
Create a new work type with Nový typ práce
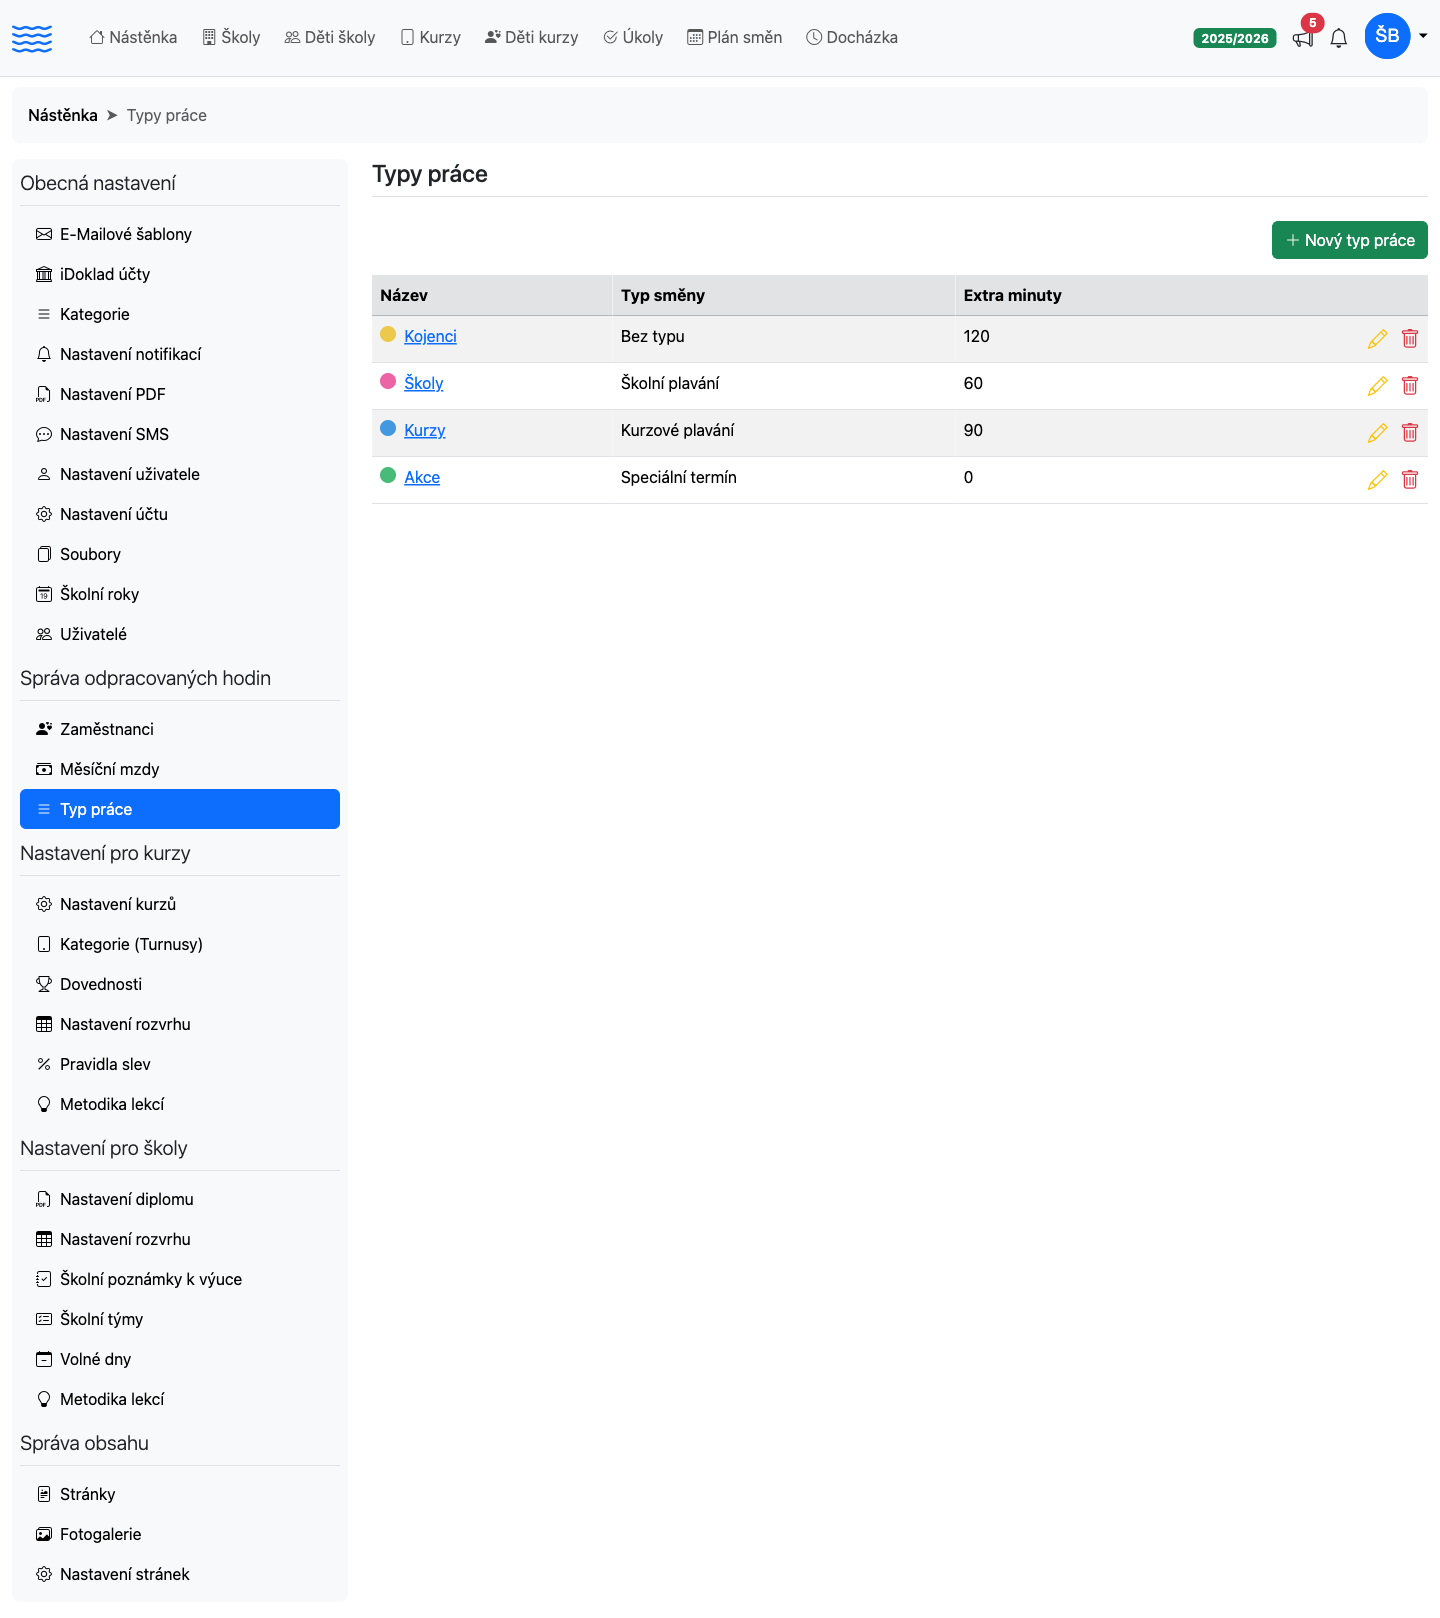[1350, 240]
